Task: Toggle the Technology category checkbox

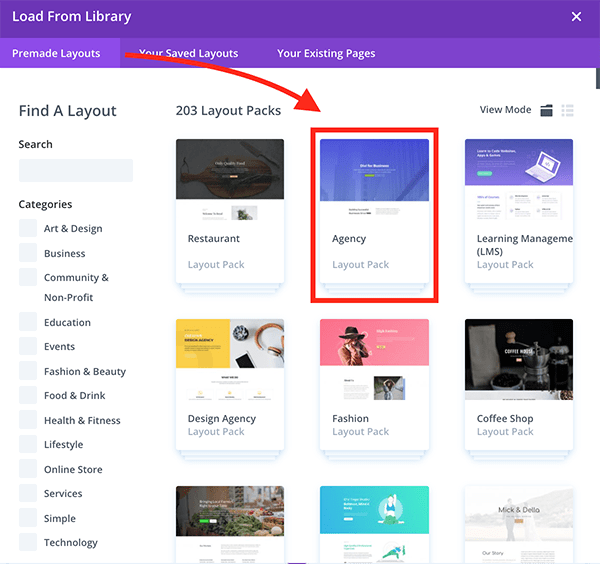Action: (x=28, y=542)
